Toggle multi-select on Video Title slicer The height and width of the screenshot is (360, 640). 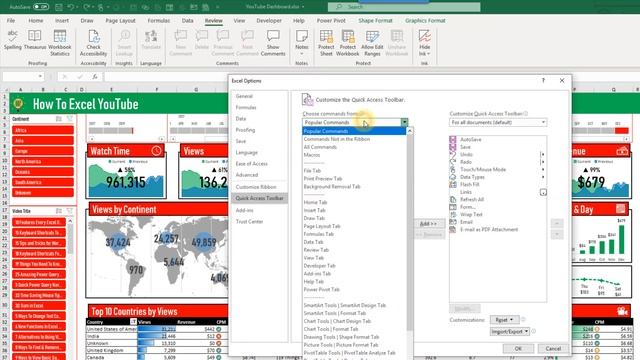pyautogui.click(x=59, y=211)
